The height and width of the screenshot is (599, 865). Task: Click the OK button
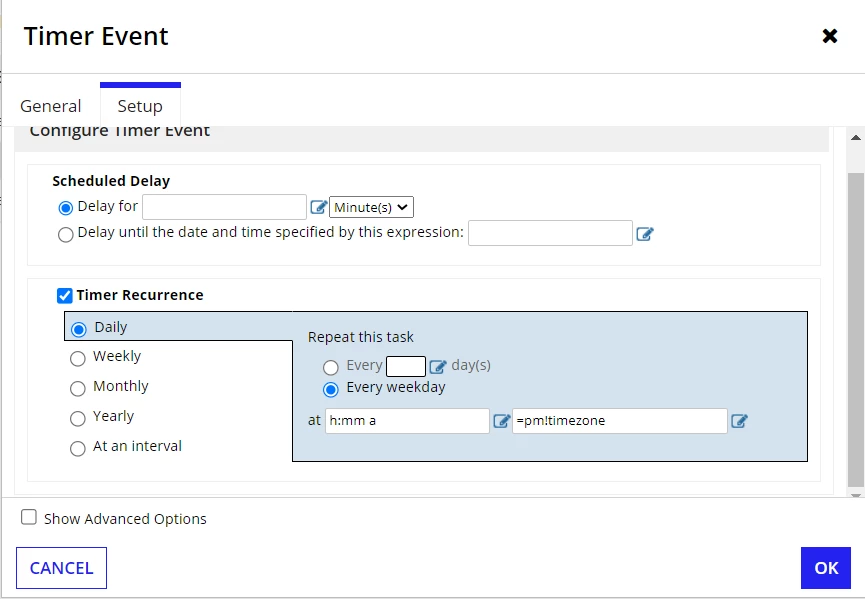pos(826,568)
